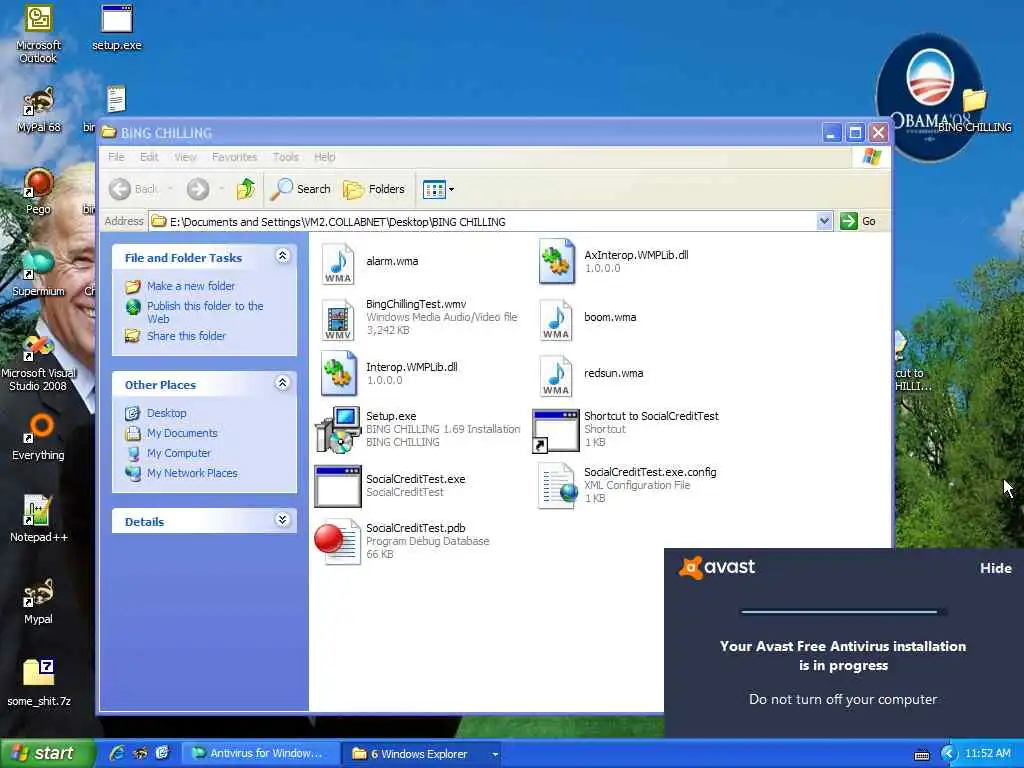This screenshot has width=1024, height=768.
Task: Open the Edit menu
Action: pos(149,157)
